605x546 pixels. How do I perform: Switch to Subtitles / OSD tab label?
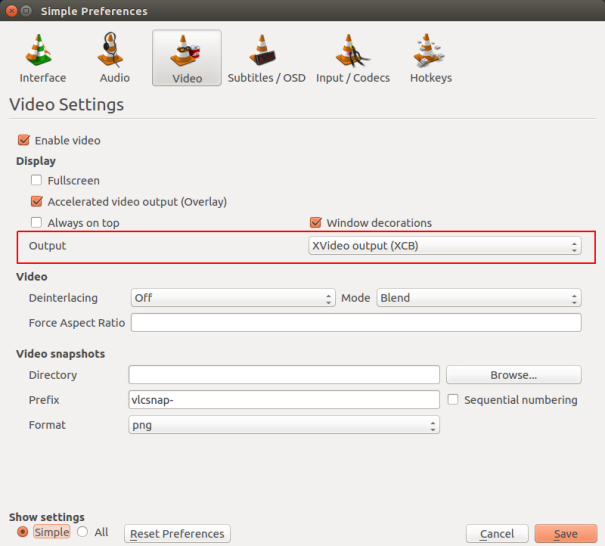(266, 78)
